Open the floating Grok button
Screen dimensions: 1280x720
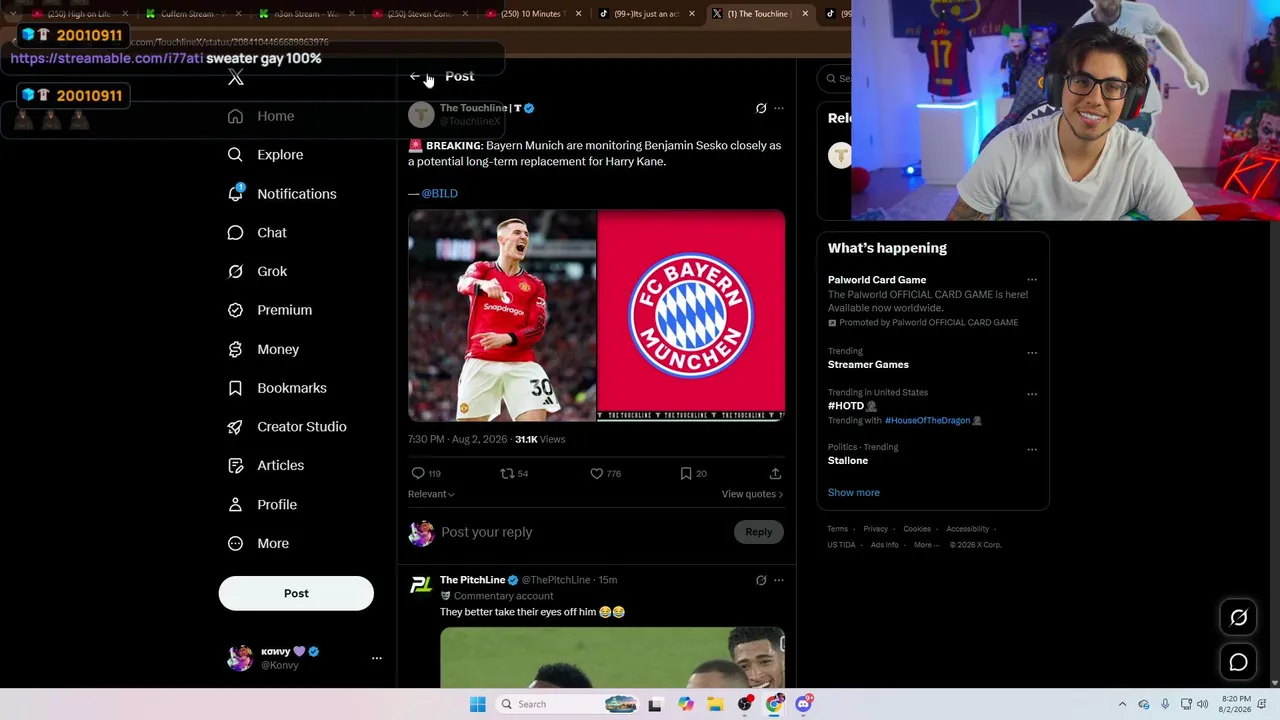pos(1238,618)
